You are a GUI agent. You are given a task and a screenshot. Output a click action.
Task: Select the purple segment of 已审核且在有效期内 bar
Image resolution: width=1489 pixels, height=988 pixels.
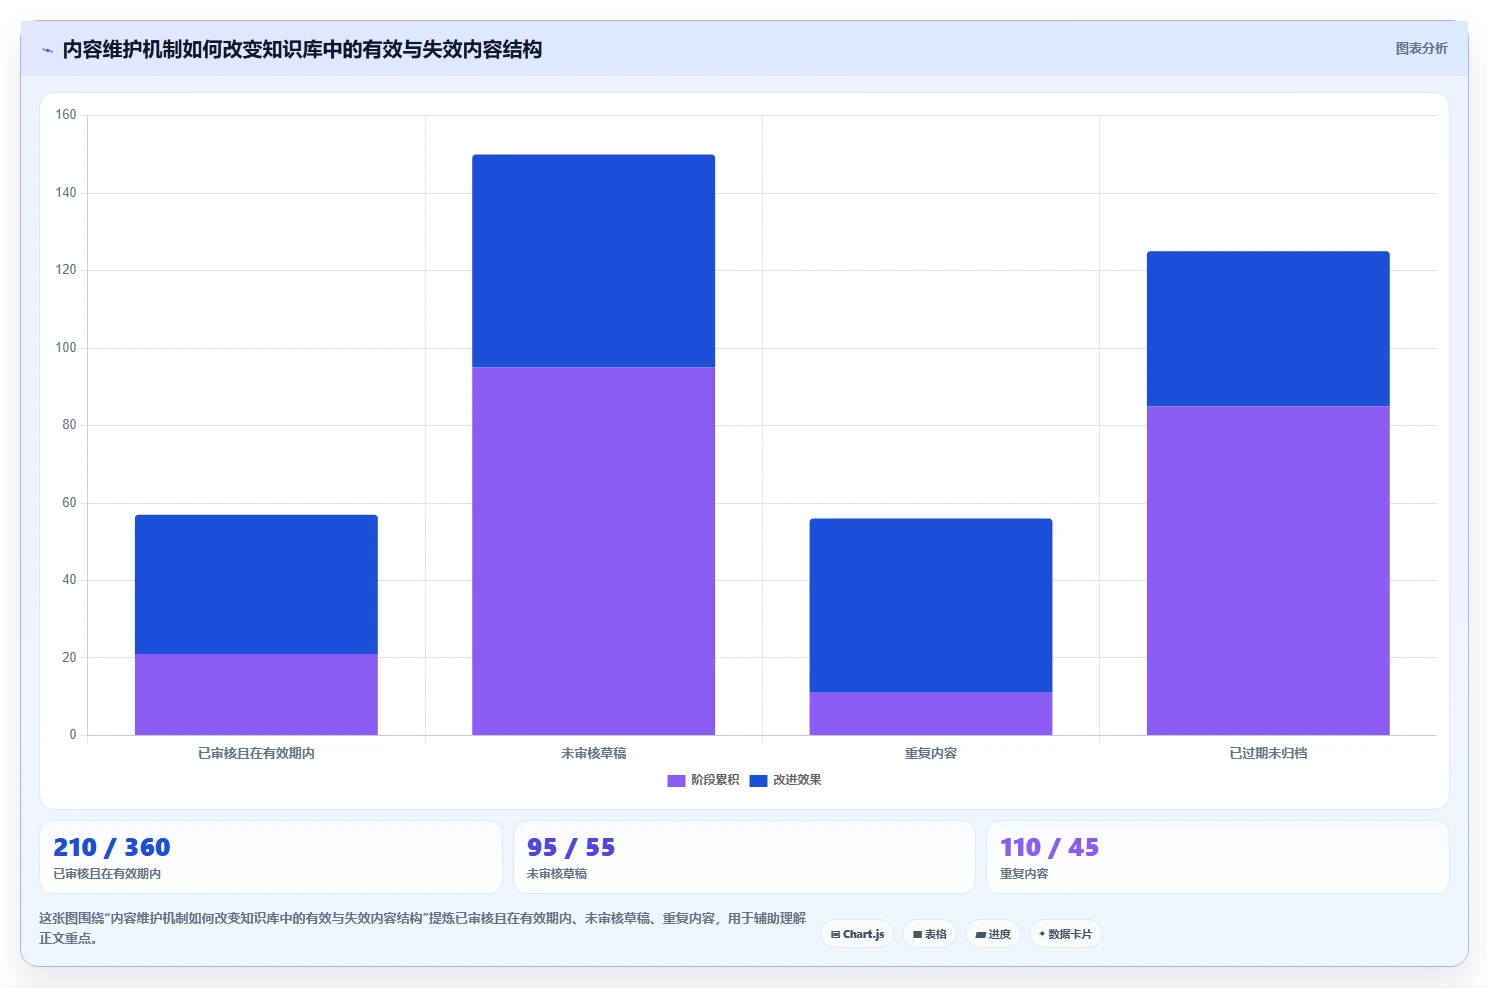point(256,694)
